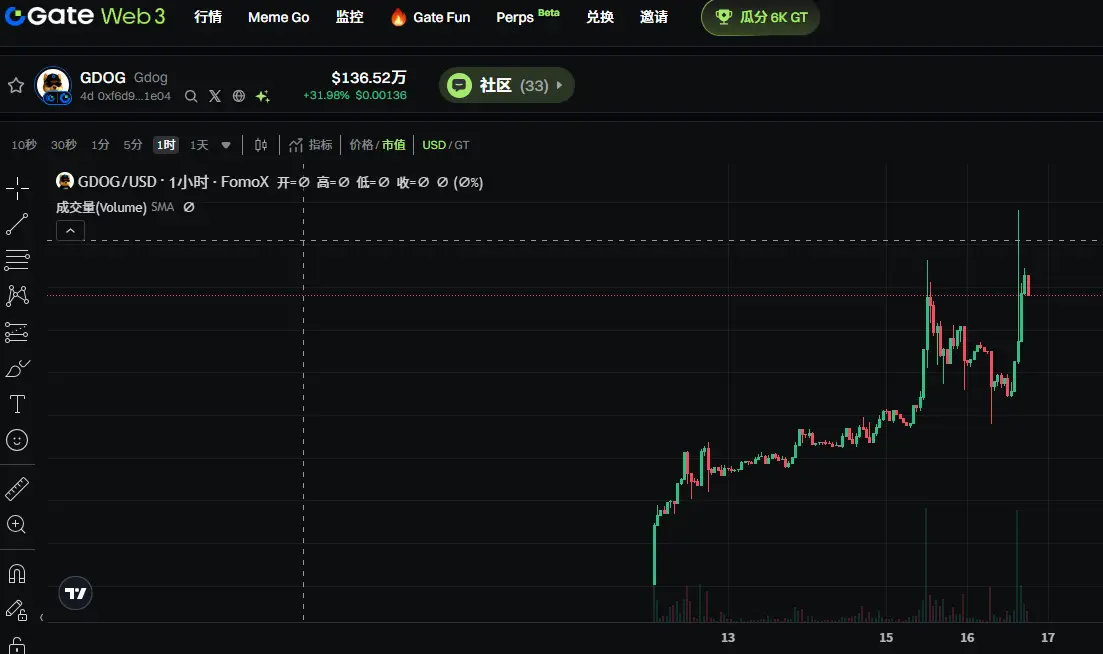This screenshot has width=1103, height=654.
Task: Open the Meme Go menu
Action: tap(279, 17)
